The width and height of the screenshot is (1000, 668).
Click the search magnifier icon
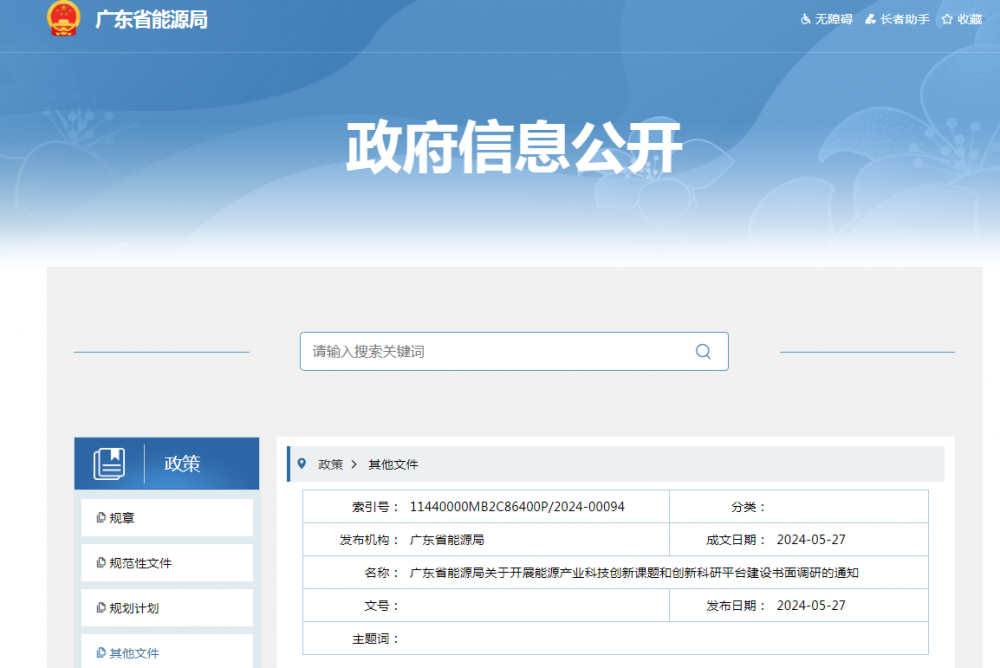pyautogui.click(x=703, y=351)
